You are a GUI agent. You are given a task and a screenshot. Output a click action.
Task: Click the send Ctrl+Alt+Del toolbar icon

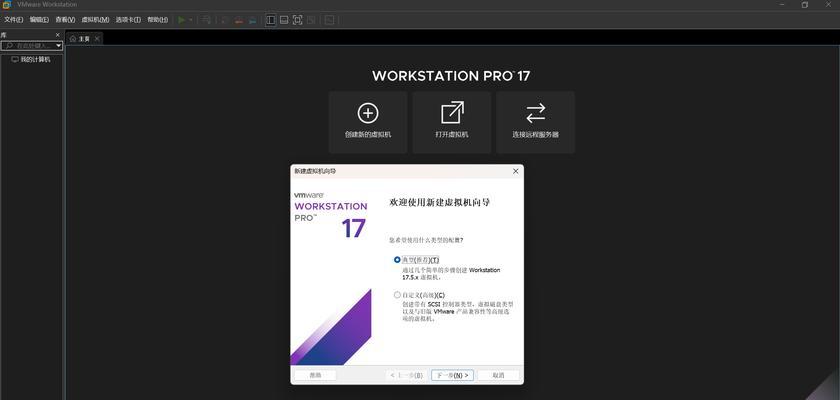206,20
